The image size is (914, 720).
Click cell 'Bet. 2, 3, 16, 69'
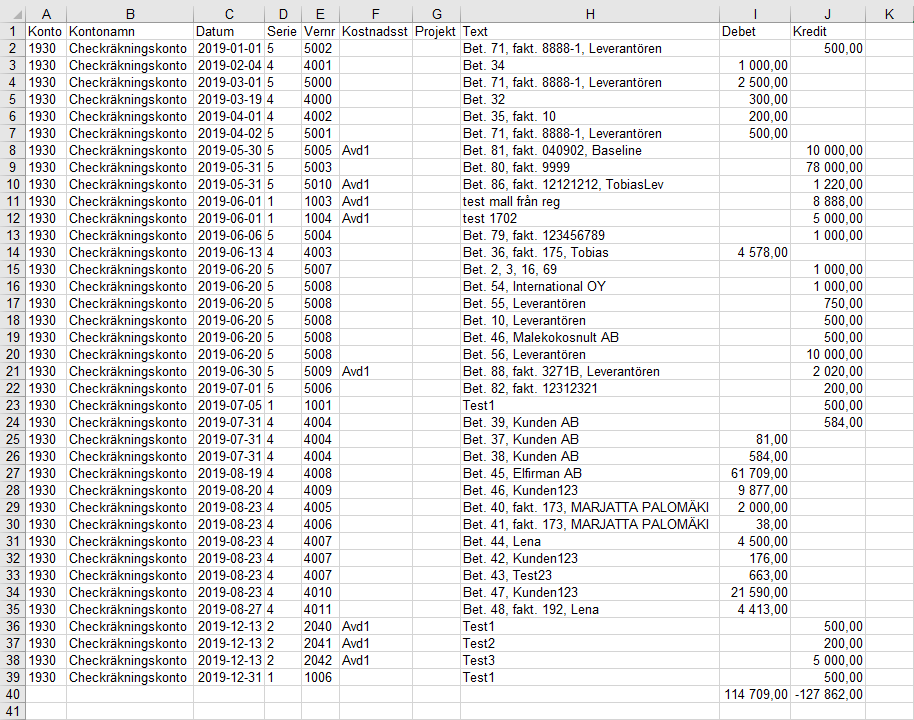tap(590, 269)
